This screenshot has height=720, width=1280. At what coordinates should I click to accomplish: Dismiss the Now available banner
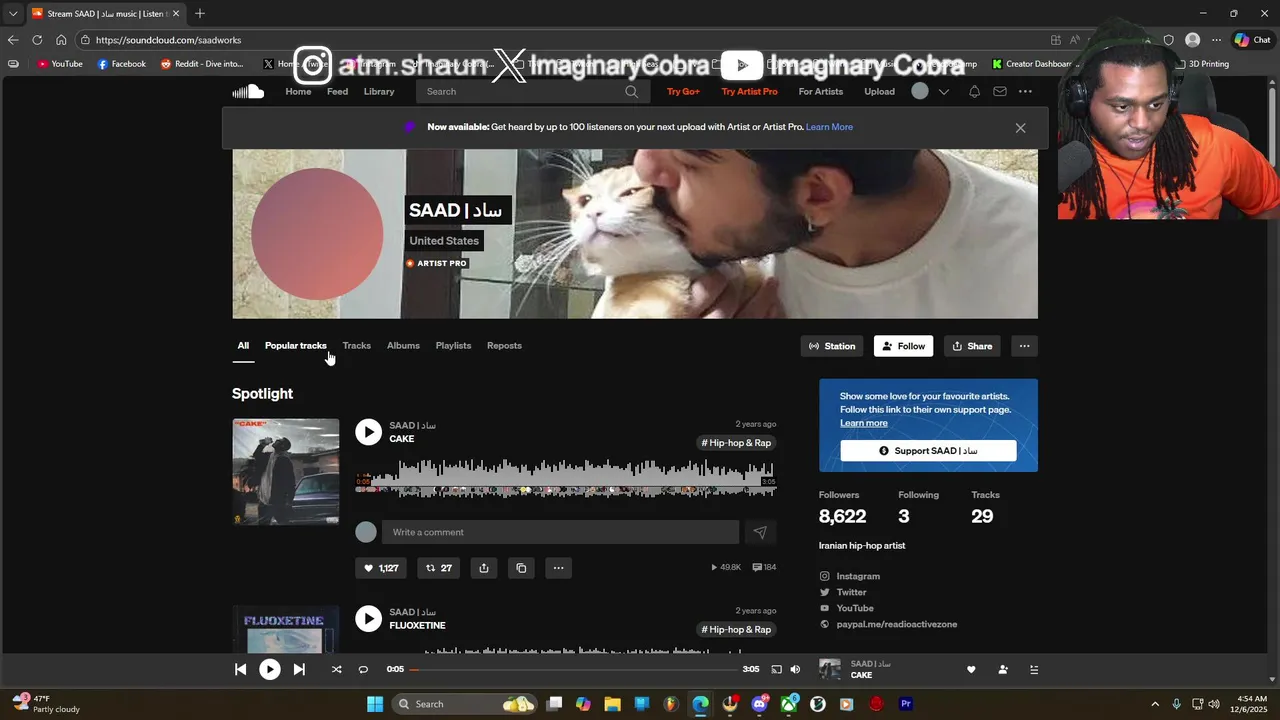[1020, 128]
